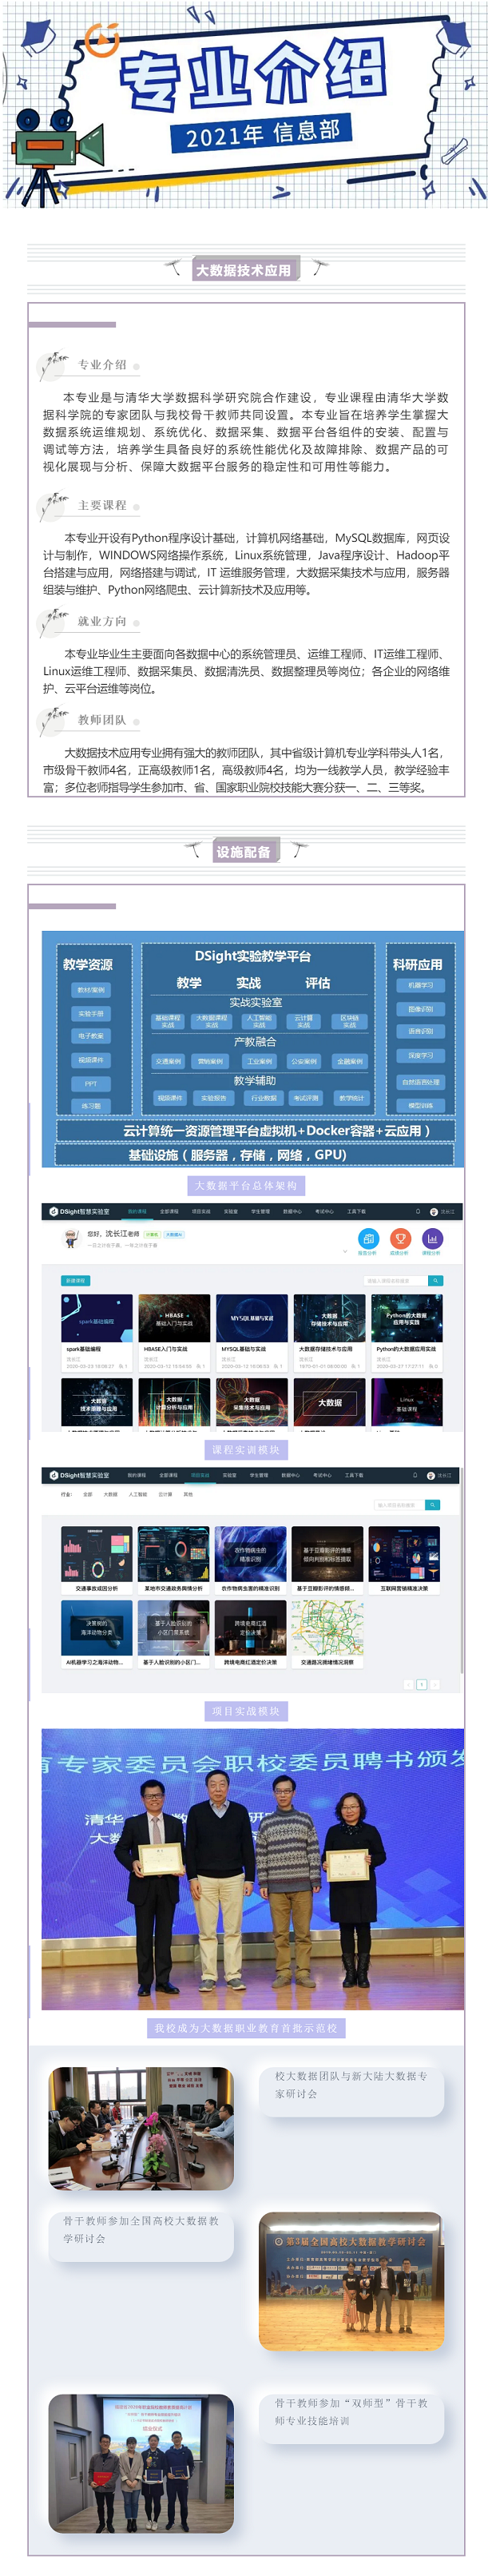Screen dimensions: 488x2576
Task: Click page 1 in the project list pagination
Action: pyautogui.click(x=421, y=1685)
